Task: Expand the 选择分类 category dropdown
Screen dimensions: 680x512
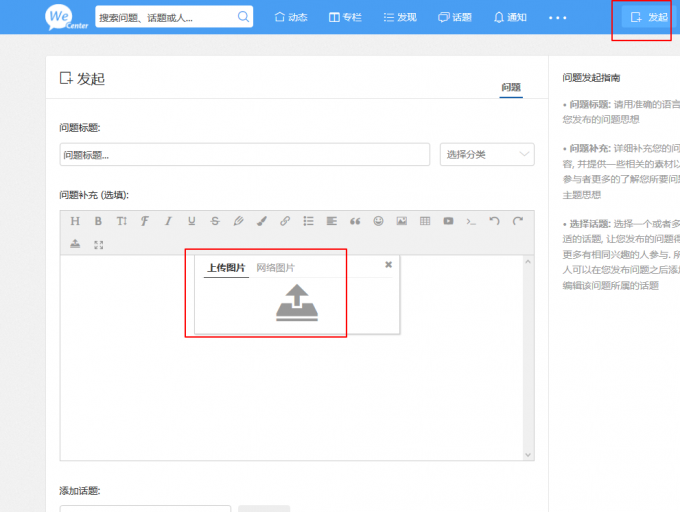Action: (487, 154)
